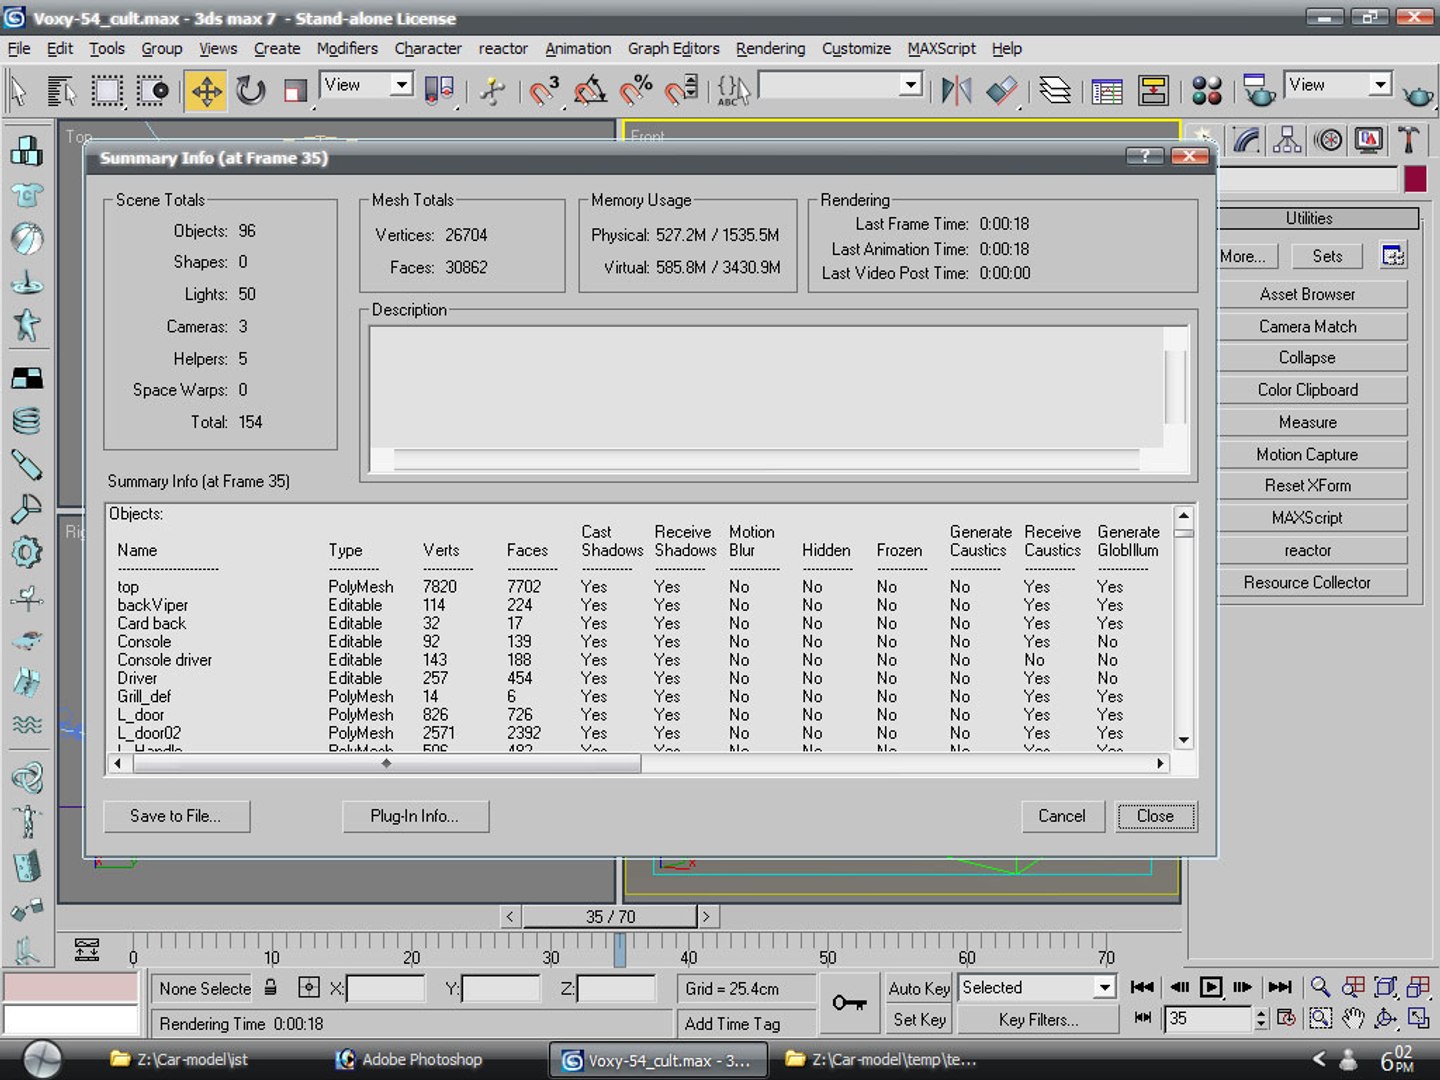This screenshot has height=1080, width=1440.
Task: Open the Graph Editors menu
Action: pos(673,48)
